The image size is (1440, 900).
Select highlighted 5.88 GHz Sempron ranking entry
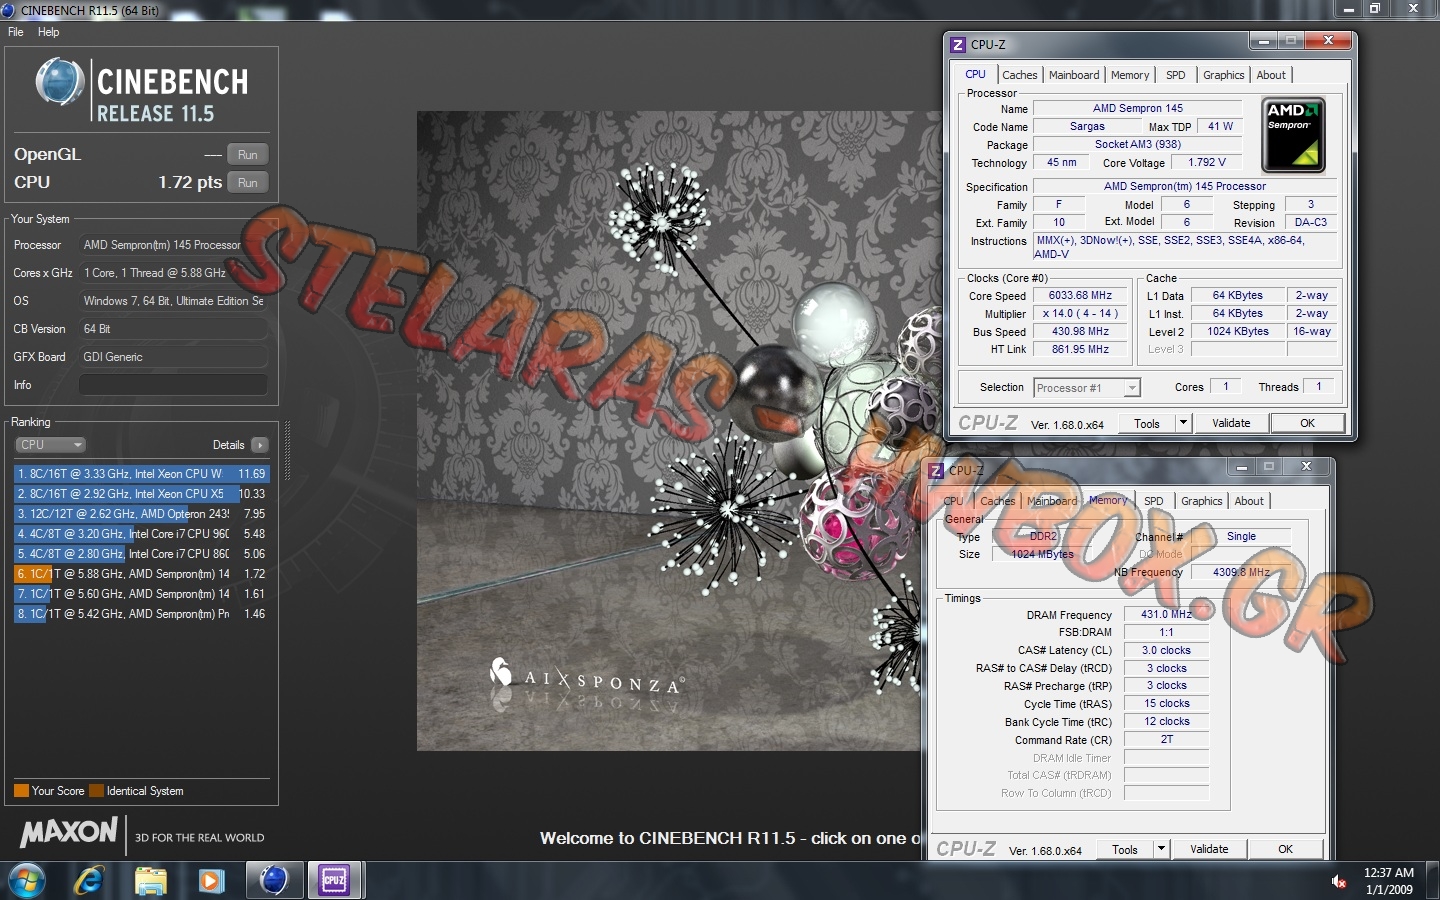click(141, 574)
